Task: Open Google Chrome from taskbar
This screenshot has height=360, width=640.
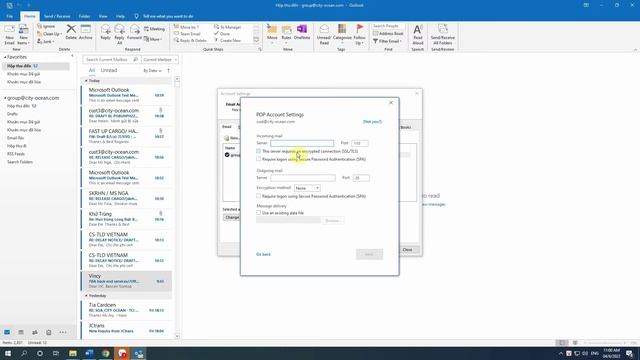Action: (106, 353)
